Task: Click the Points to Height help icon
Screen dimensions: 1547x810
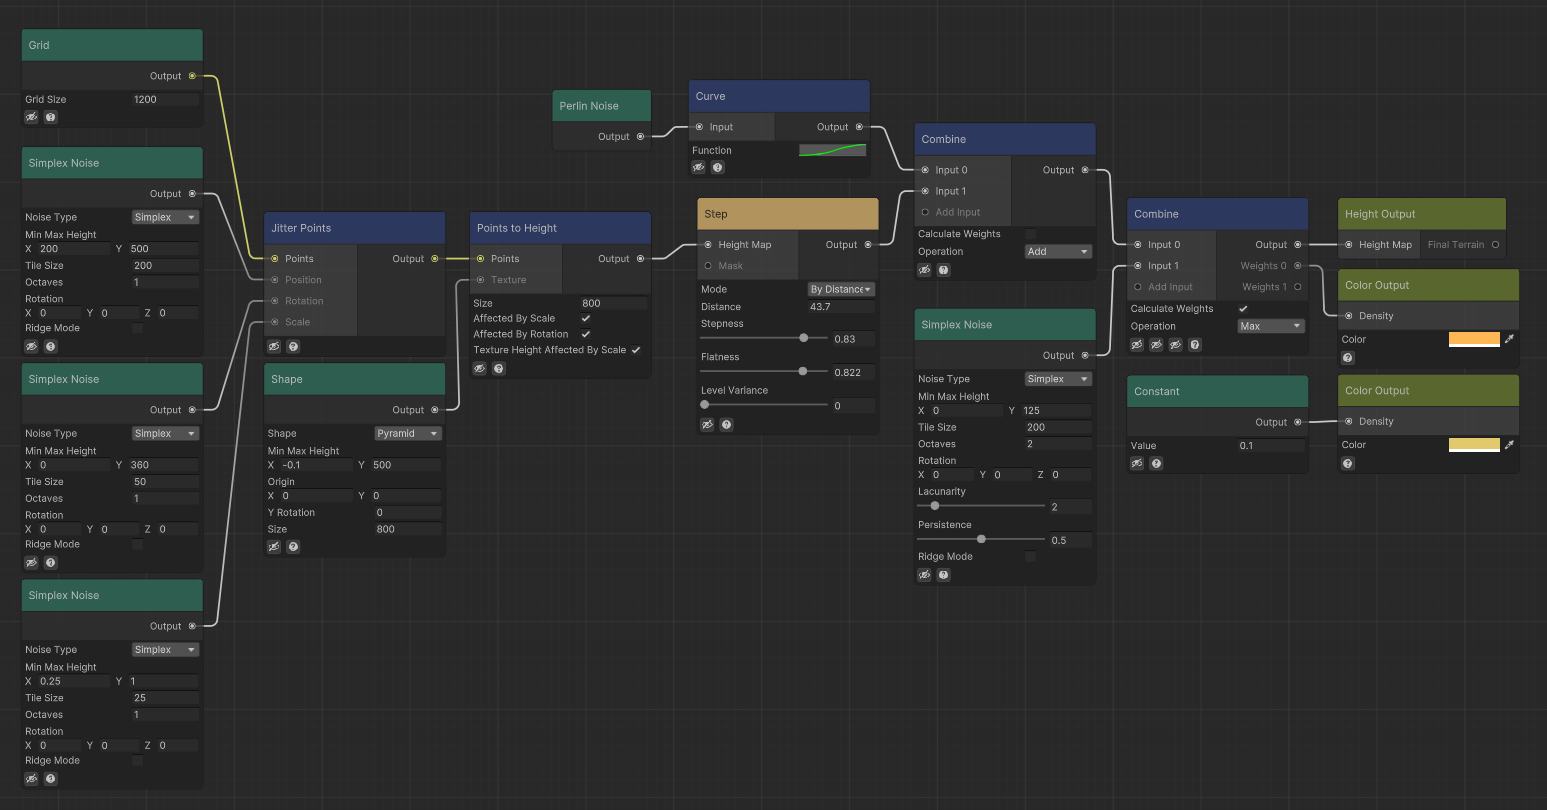Action: [x=499, y=369]
